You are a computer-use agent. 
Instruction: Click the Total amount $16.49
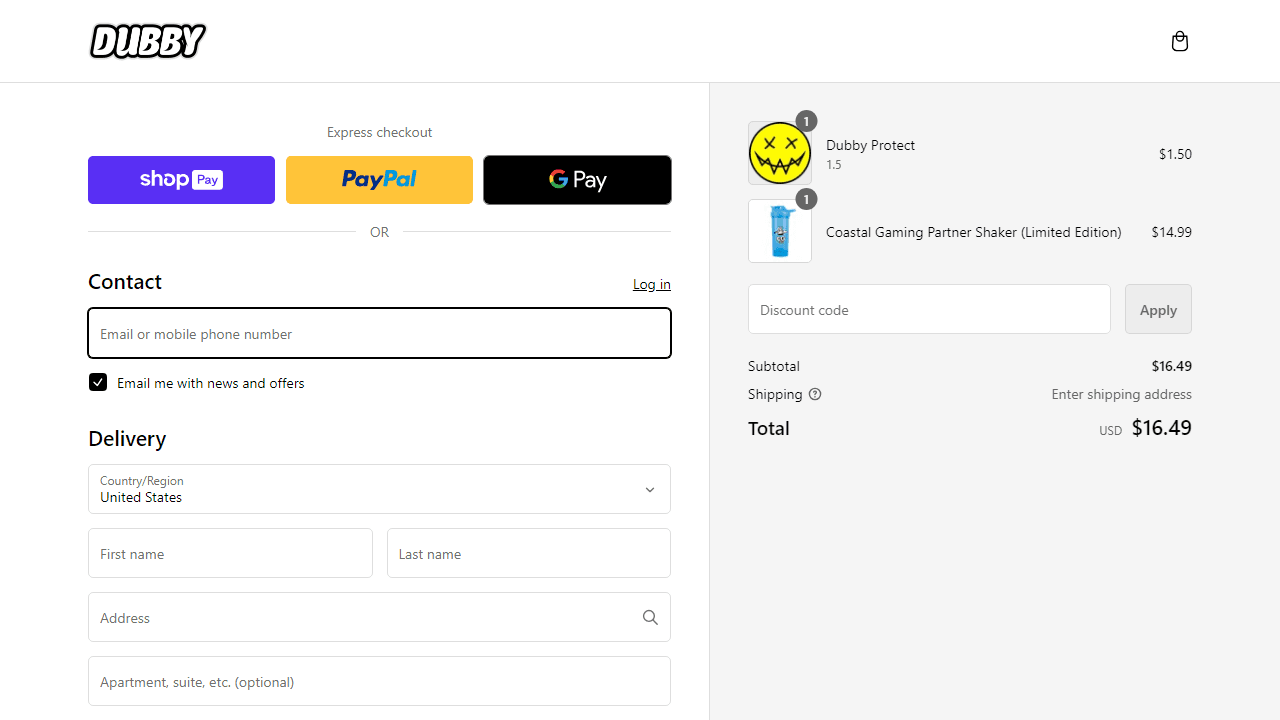1161,428
